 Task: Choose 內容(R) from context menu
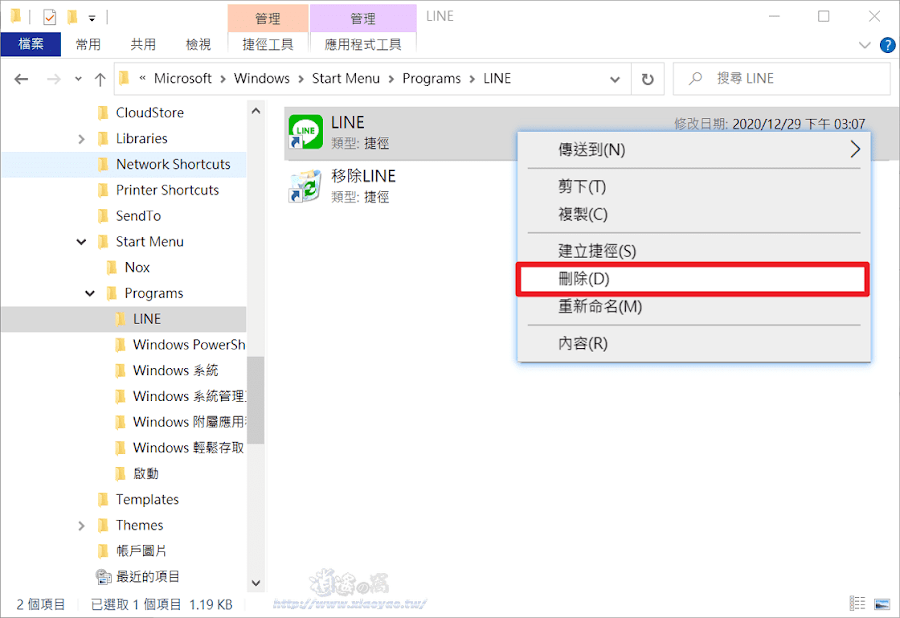click(693, 343)
